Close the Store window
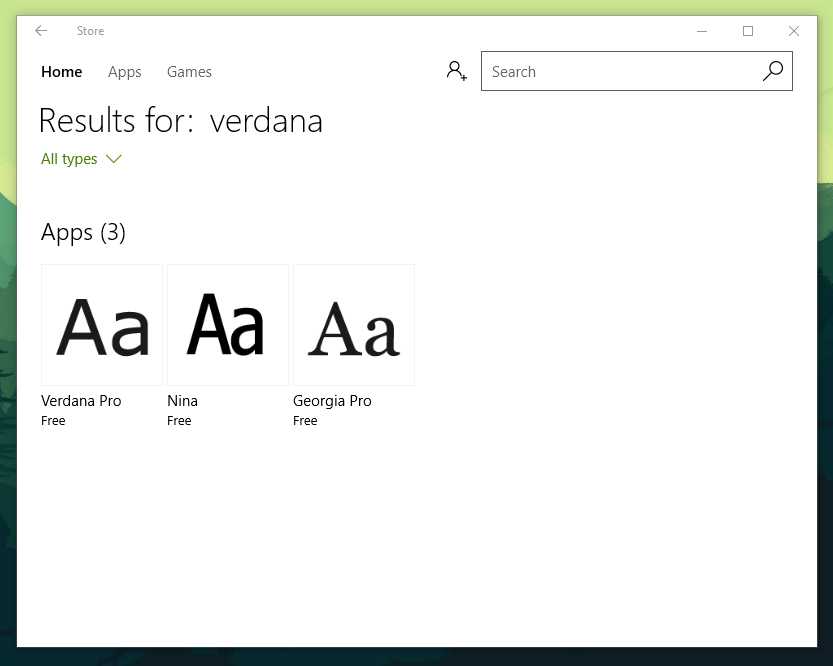The width and height of the screenshot is (833, 666). (x=794, y=31)
